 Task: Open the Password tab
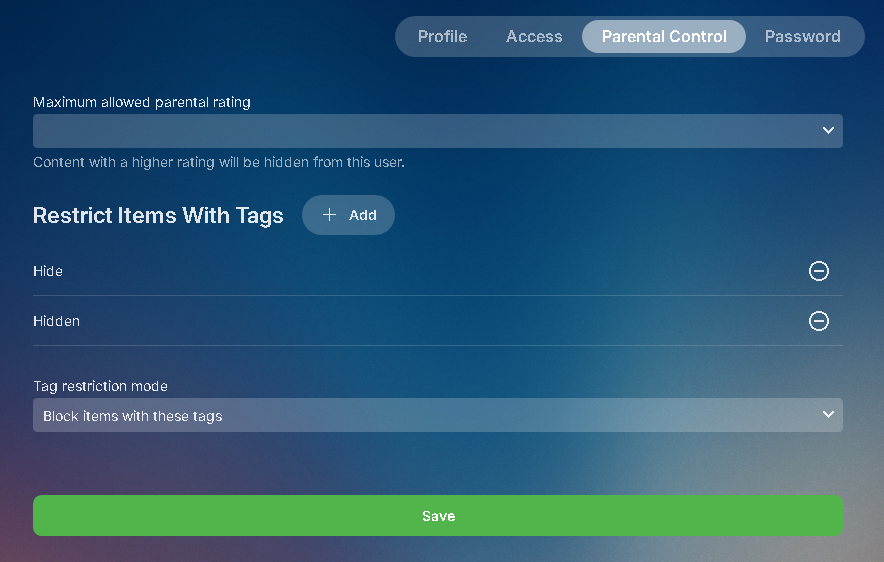tap(802, 37)
